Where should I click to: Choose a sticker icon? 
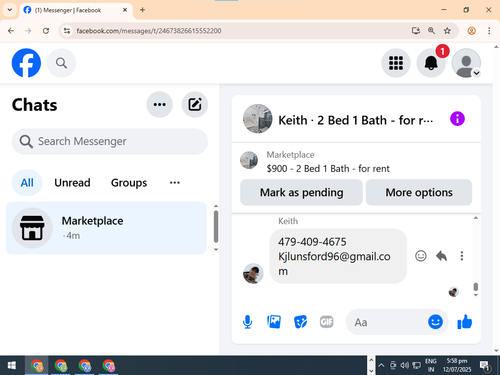(x=300, y=322)
